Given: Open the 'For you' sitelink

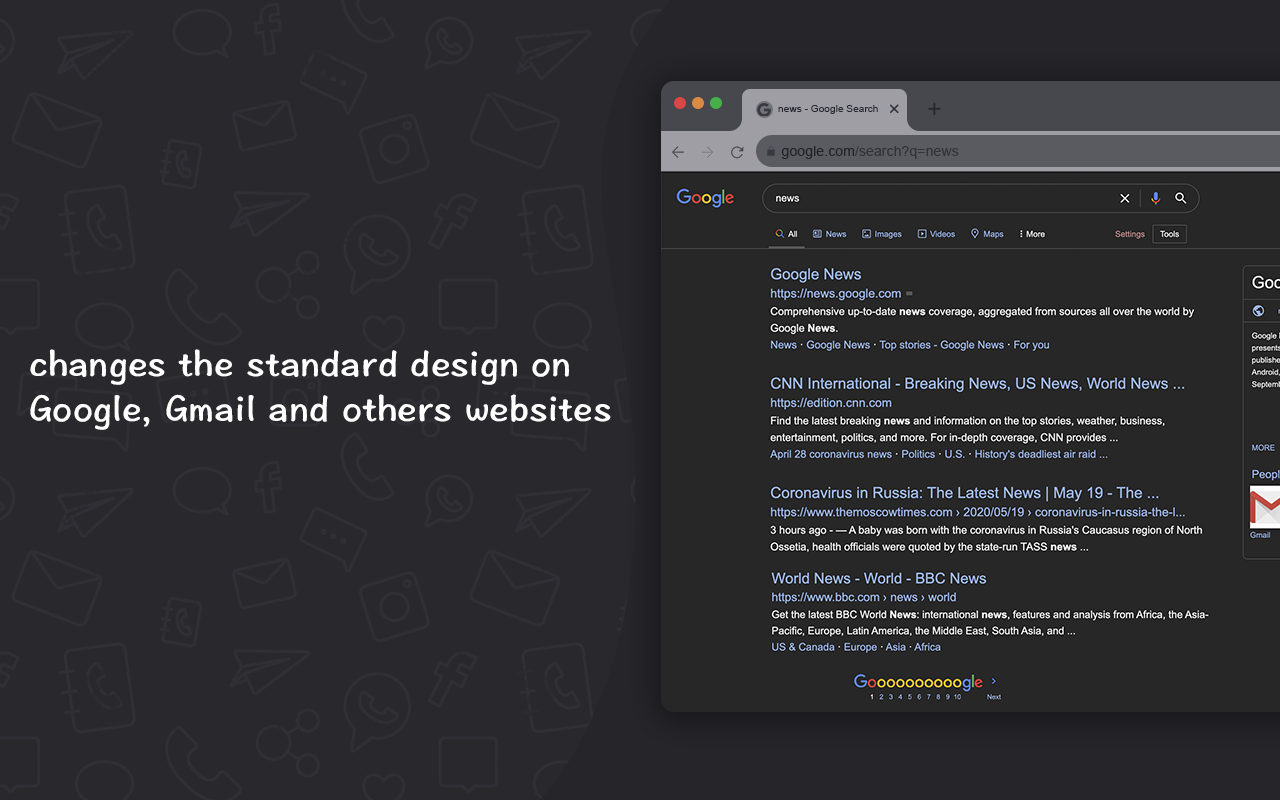Looking at the screenshot, I should click(x=1031, y=345).
